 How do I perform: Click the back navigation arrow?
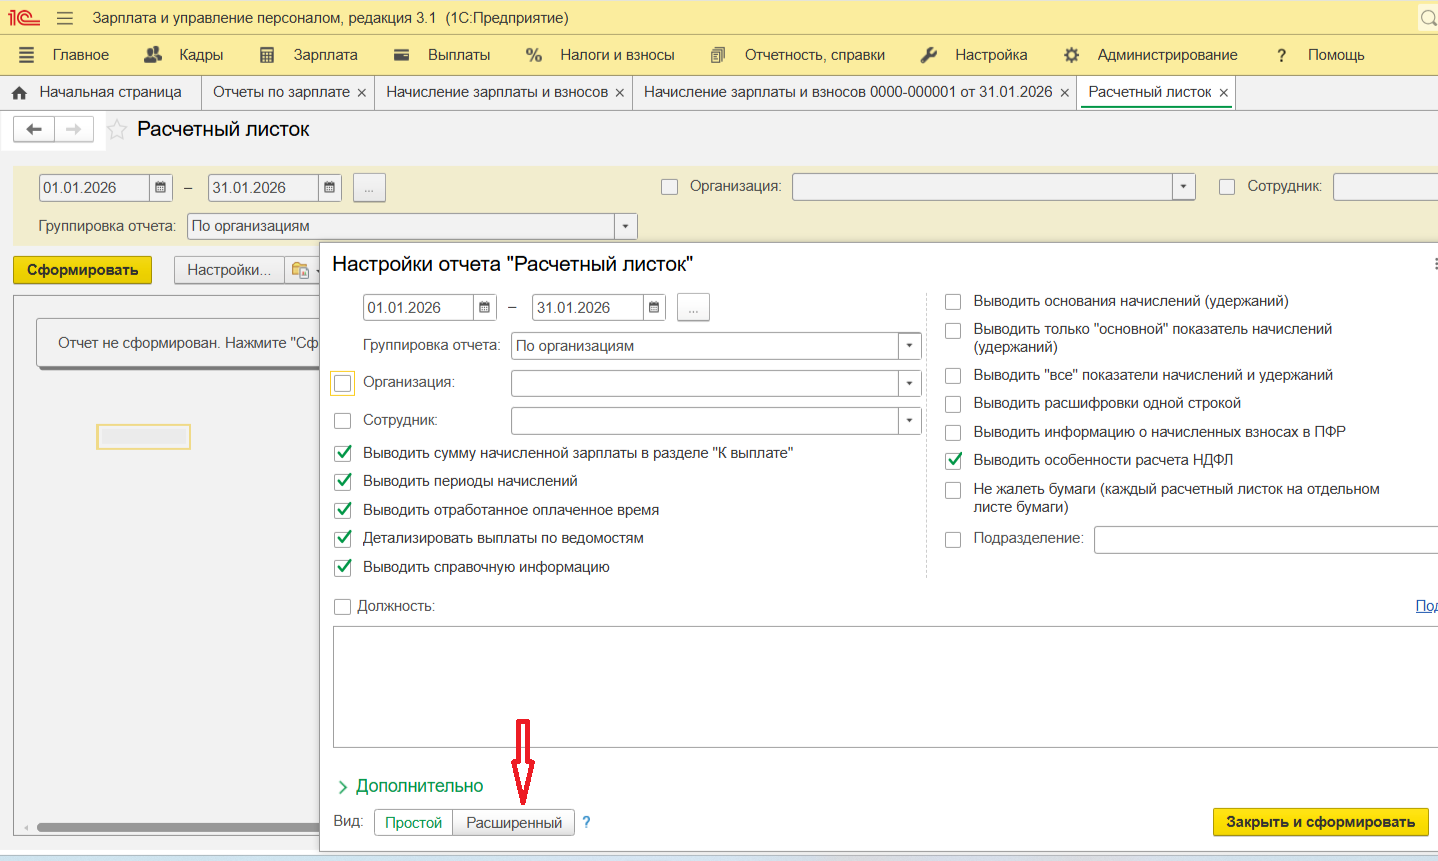pos(34,129)
